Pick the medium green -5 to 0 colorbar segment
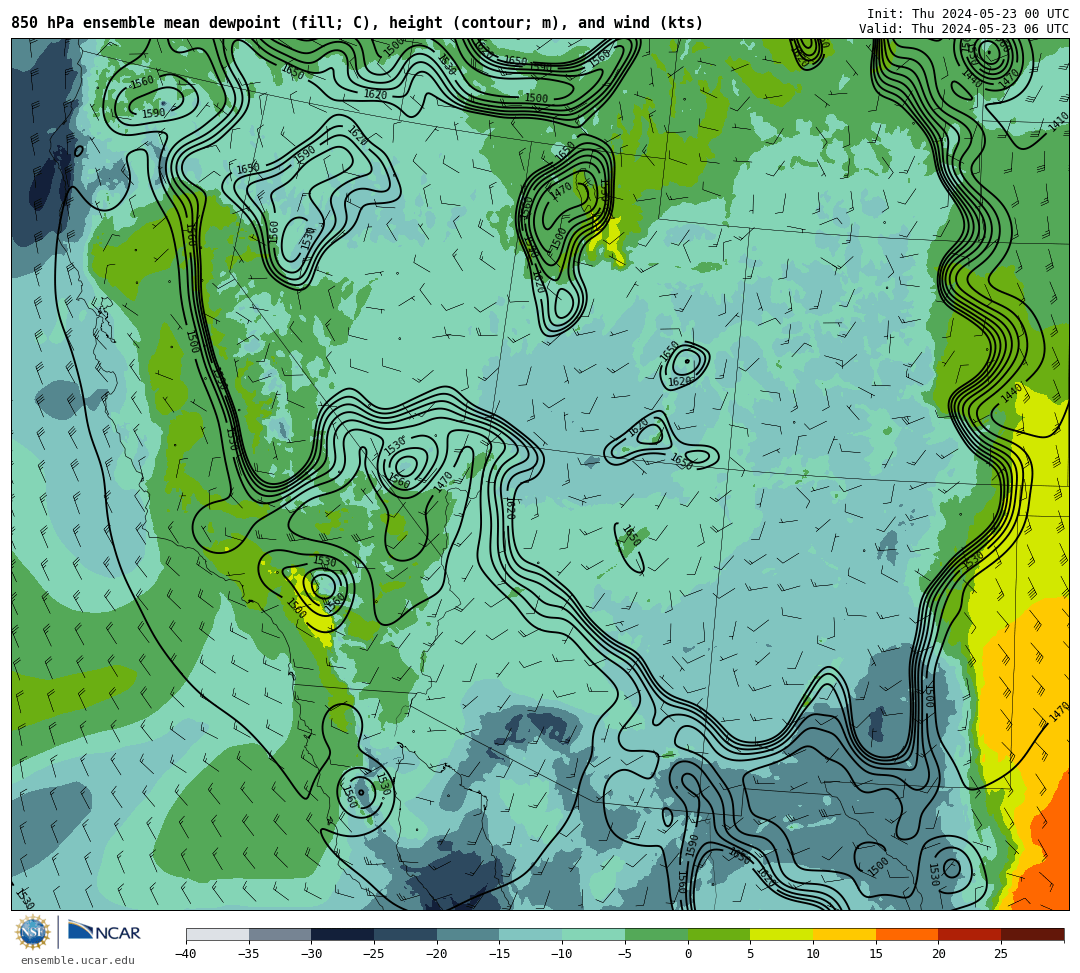1080x973 pixels. tap(656, 934)
